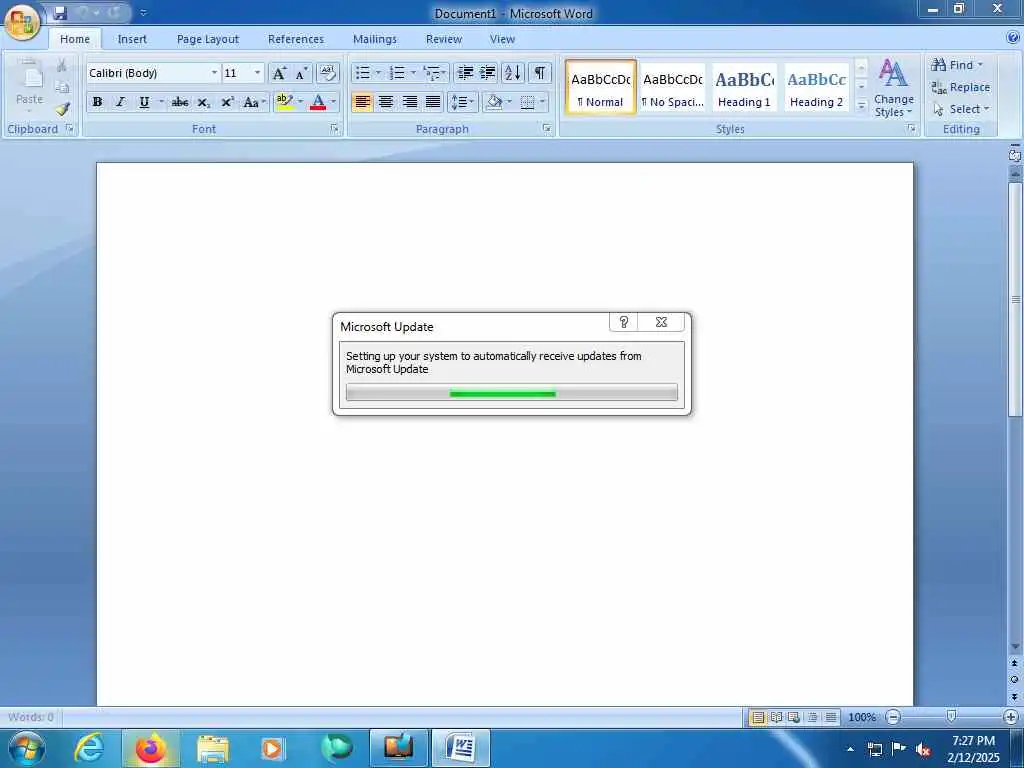Select Align Text Right icon

[409, 102]
